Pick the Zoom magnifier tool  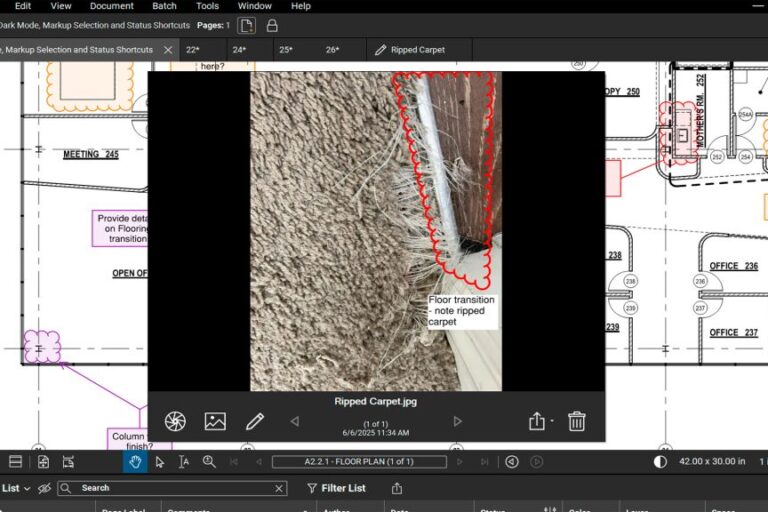click(209, 461)
